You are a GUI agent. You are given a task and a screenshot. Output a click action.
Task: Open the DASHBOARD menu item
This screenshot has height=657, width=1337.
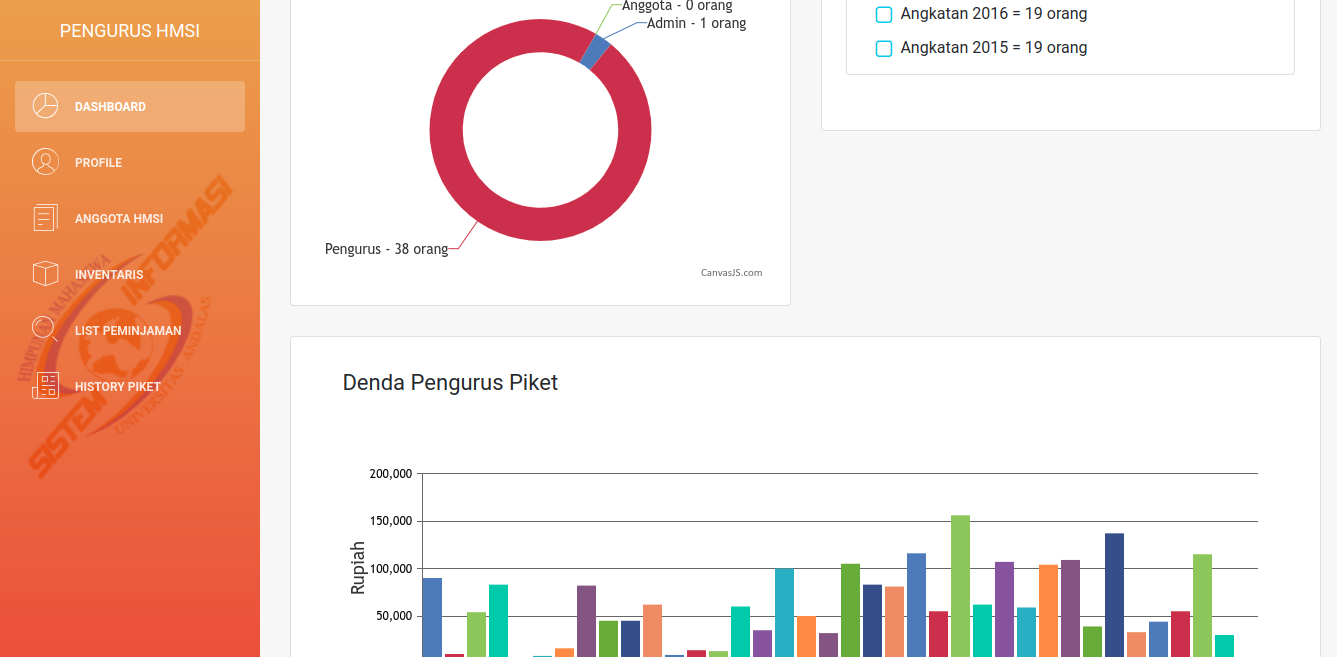[110, 106]
